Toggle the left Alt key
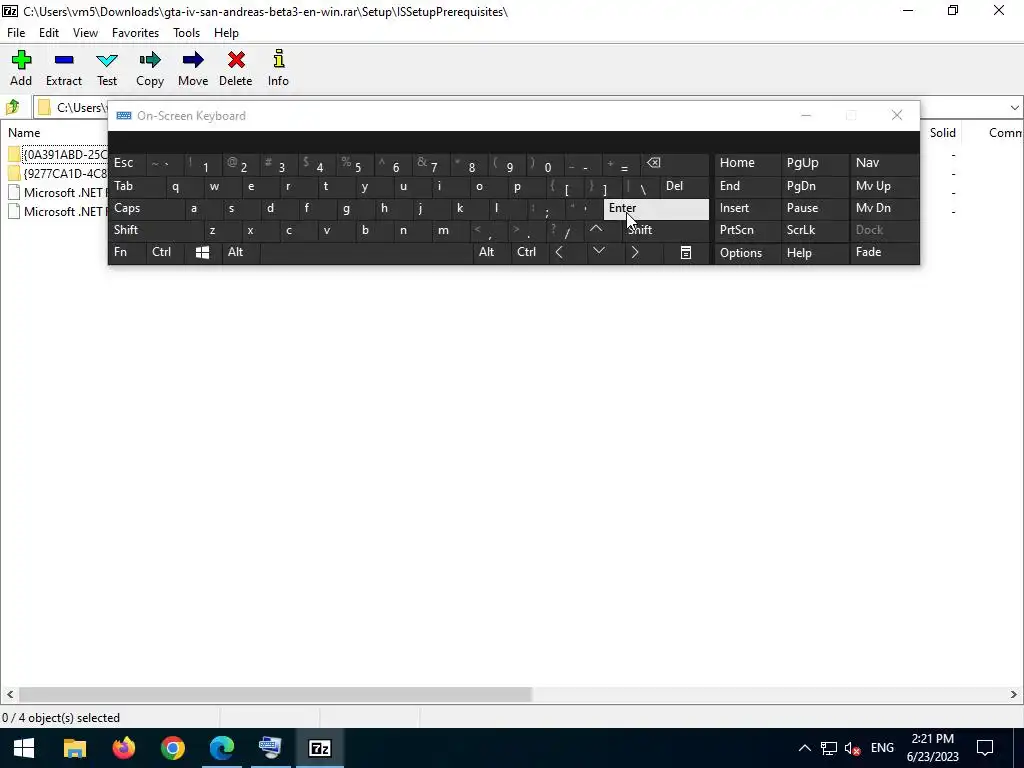 [x=240, y=252]
